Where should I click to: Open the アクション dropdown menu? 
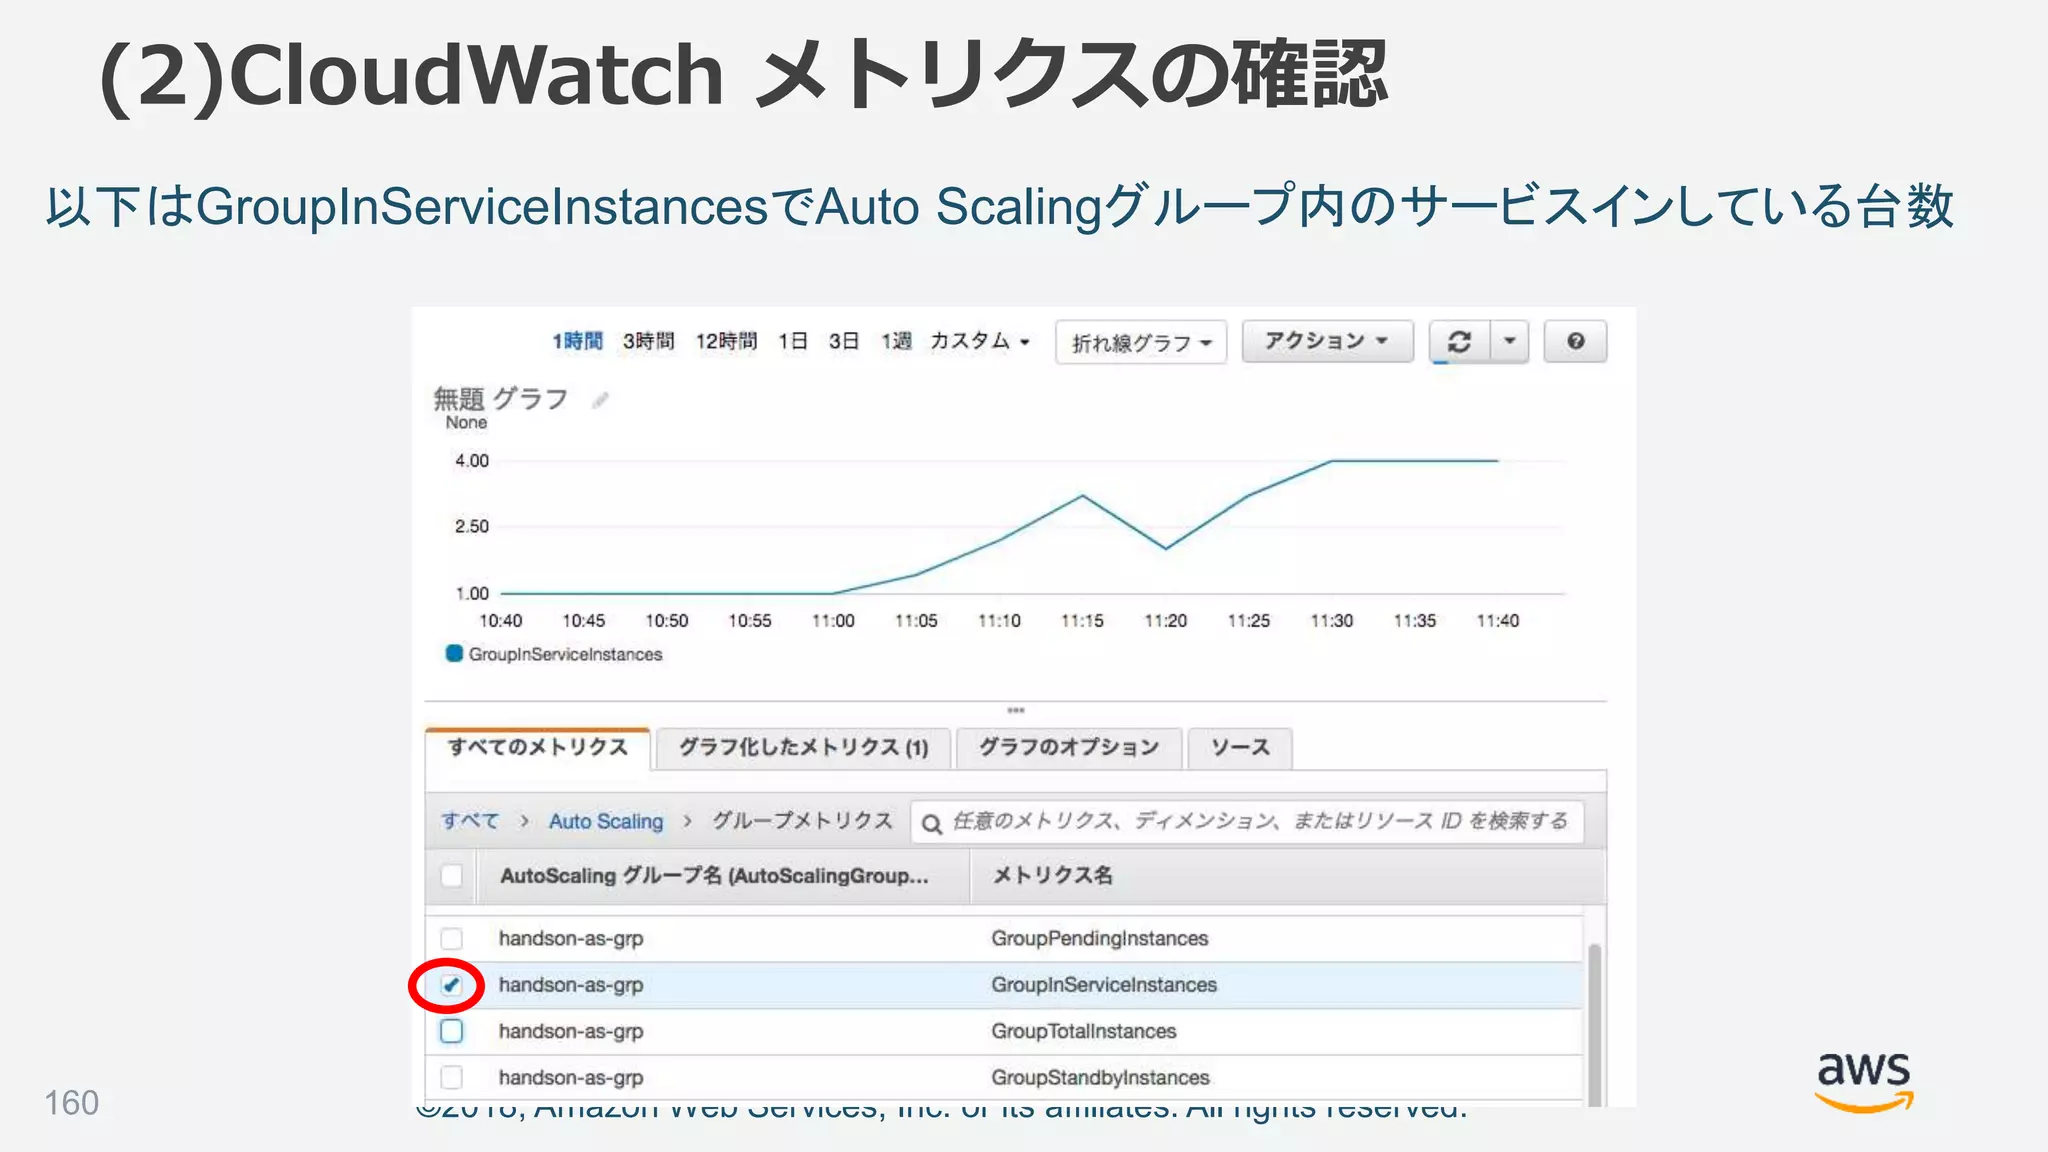pyautogui.click(x=1327, y=341)
